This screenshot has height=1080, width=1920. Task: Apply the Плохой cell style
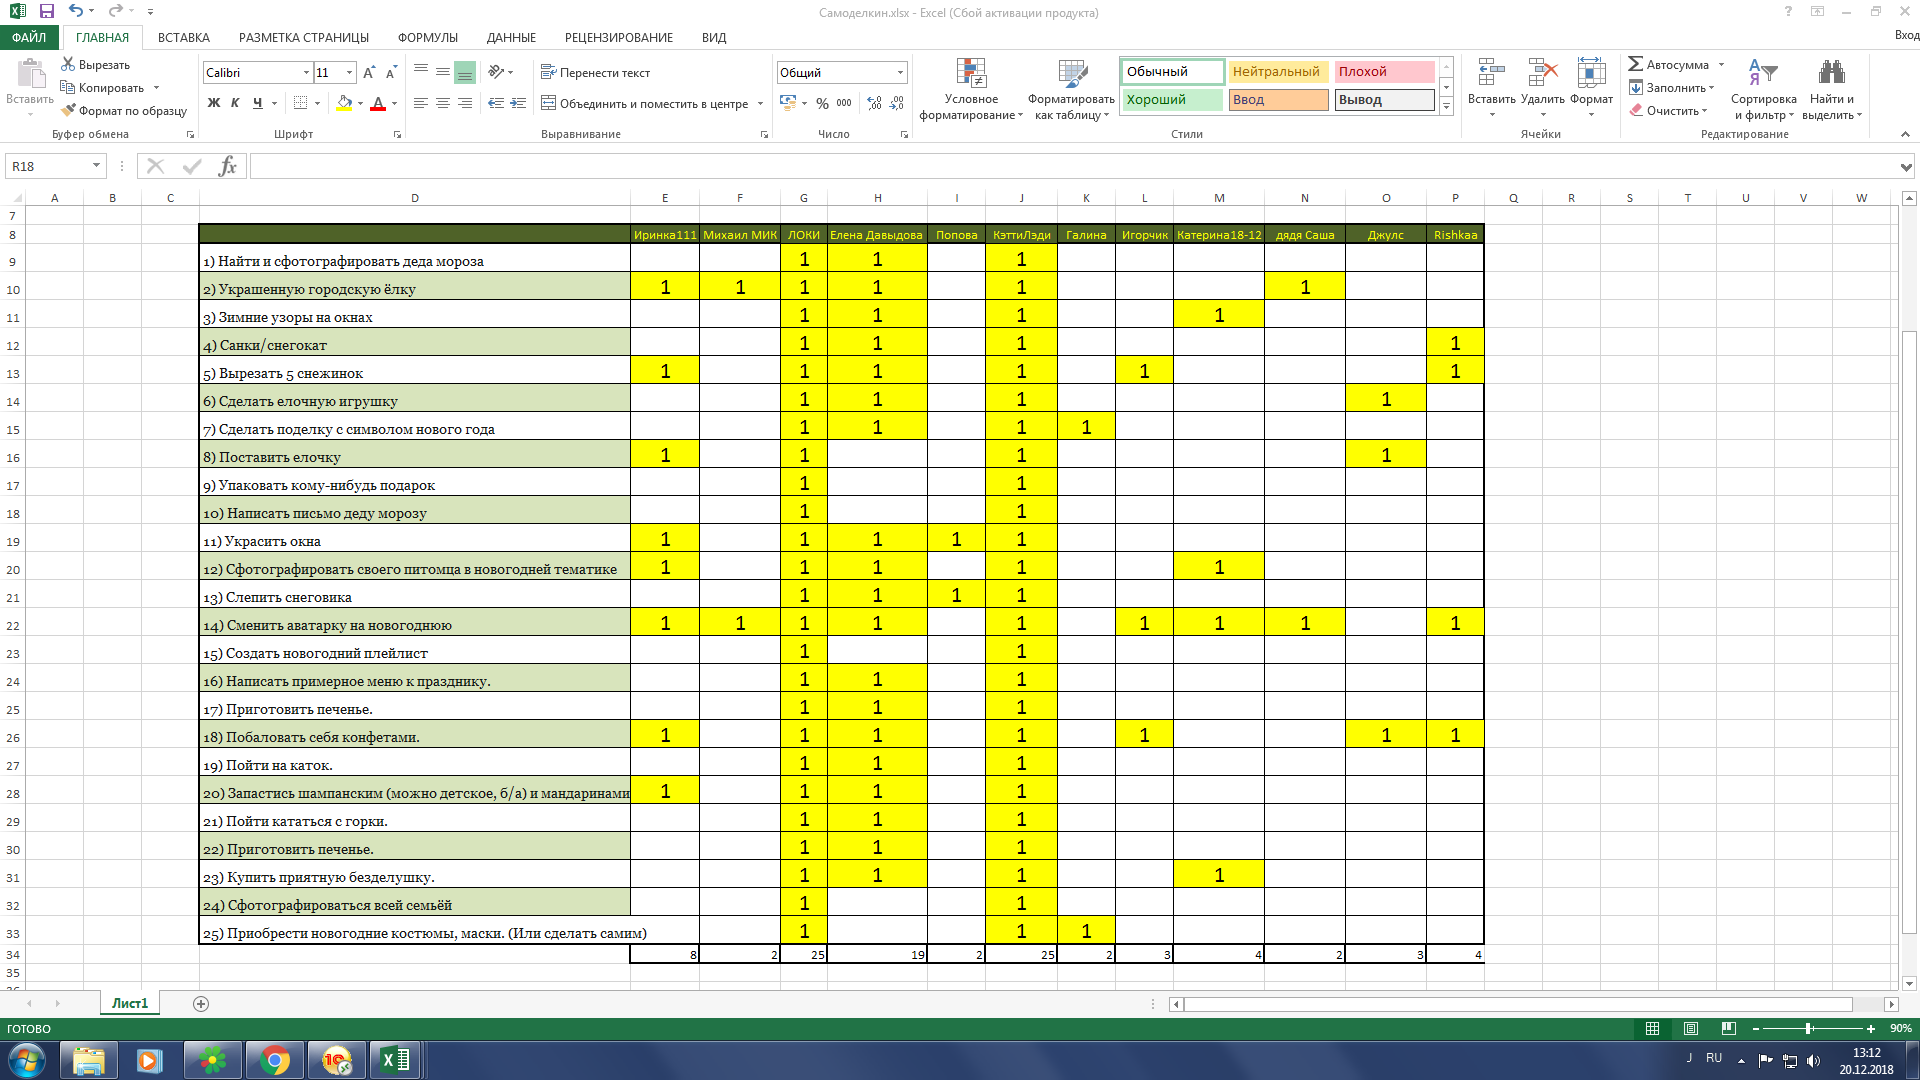tap(1383, 72)
